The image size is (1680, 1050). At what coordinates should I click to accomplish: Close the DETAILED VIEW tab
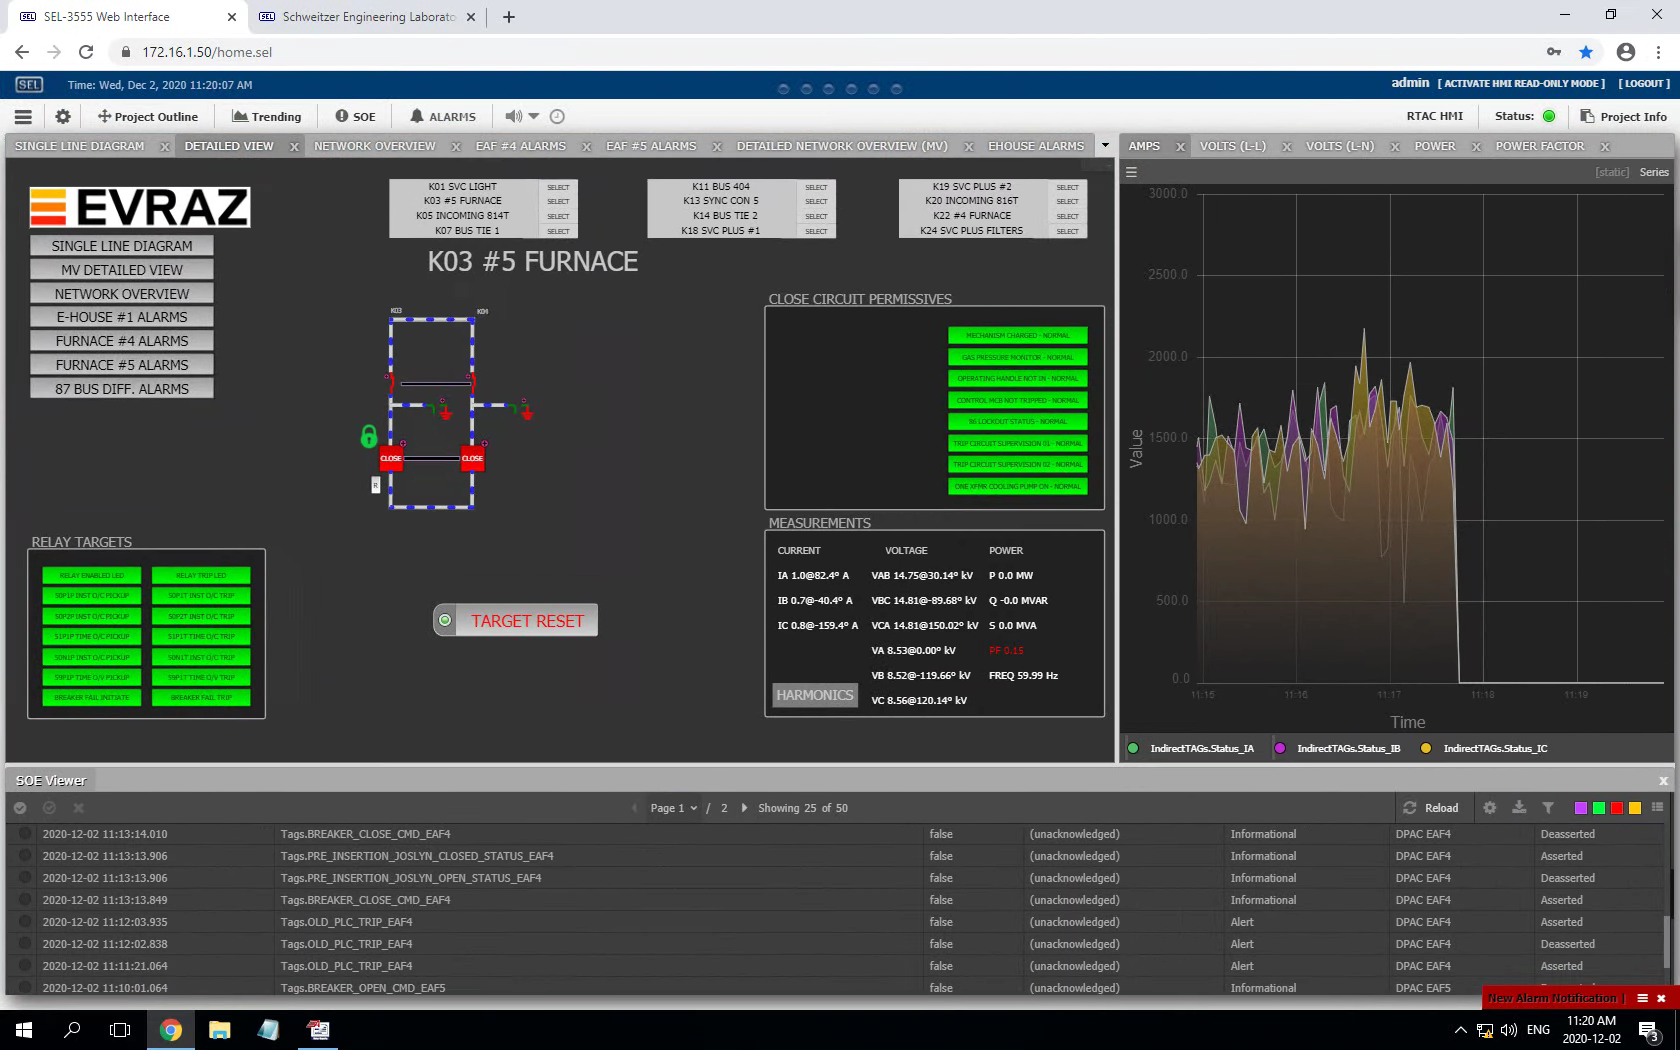(294, 147)
